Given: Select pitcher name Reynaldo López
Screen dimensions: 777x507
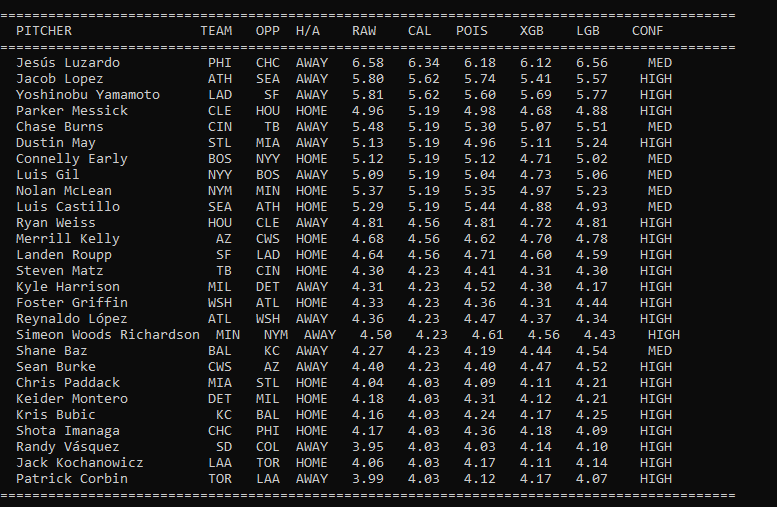Looking at the screenshot, I should click(x=72, y=319).
